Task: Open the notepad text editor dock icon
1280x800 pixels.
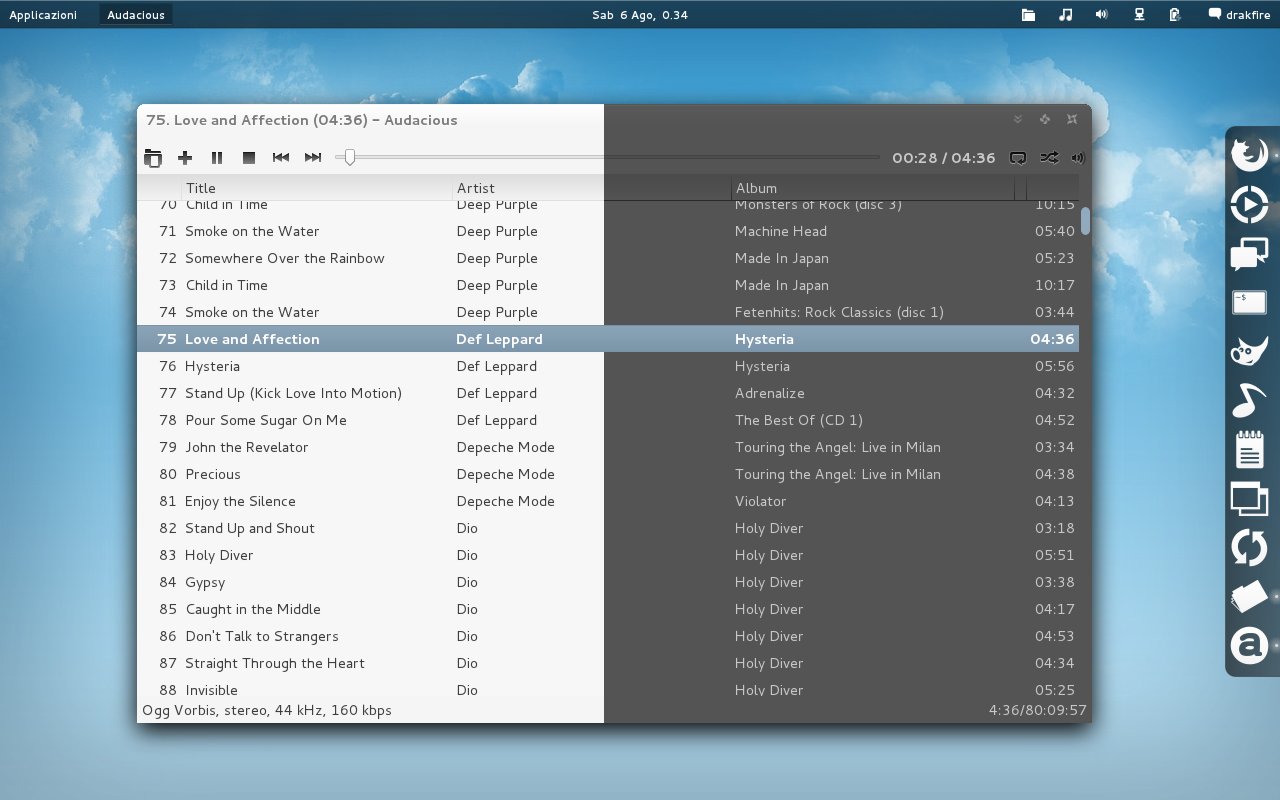Action: point(1249,450)
